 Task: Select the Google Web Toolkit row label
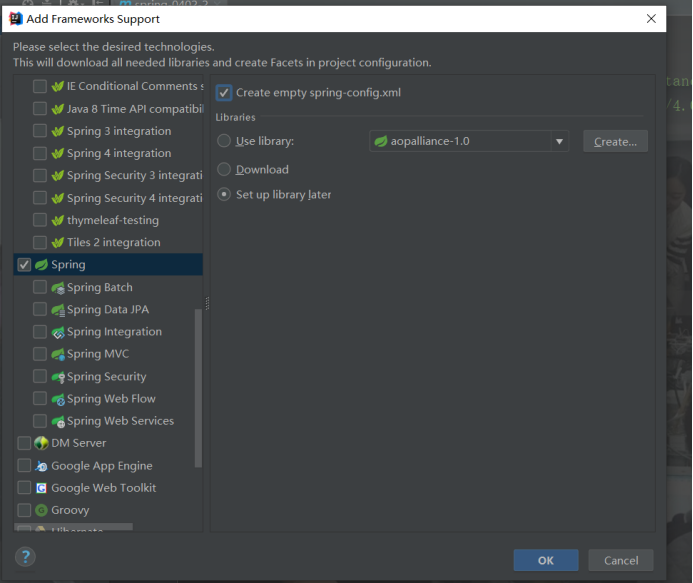click(103, 488)
